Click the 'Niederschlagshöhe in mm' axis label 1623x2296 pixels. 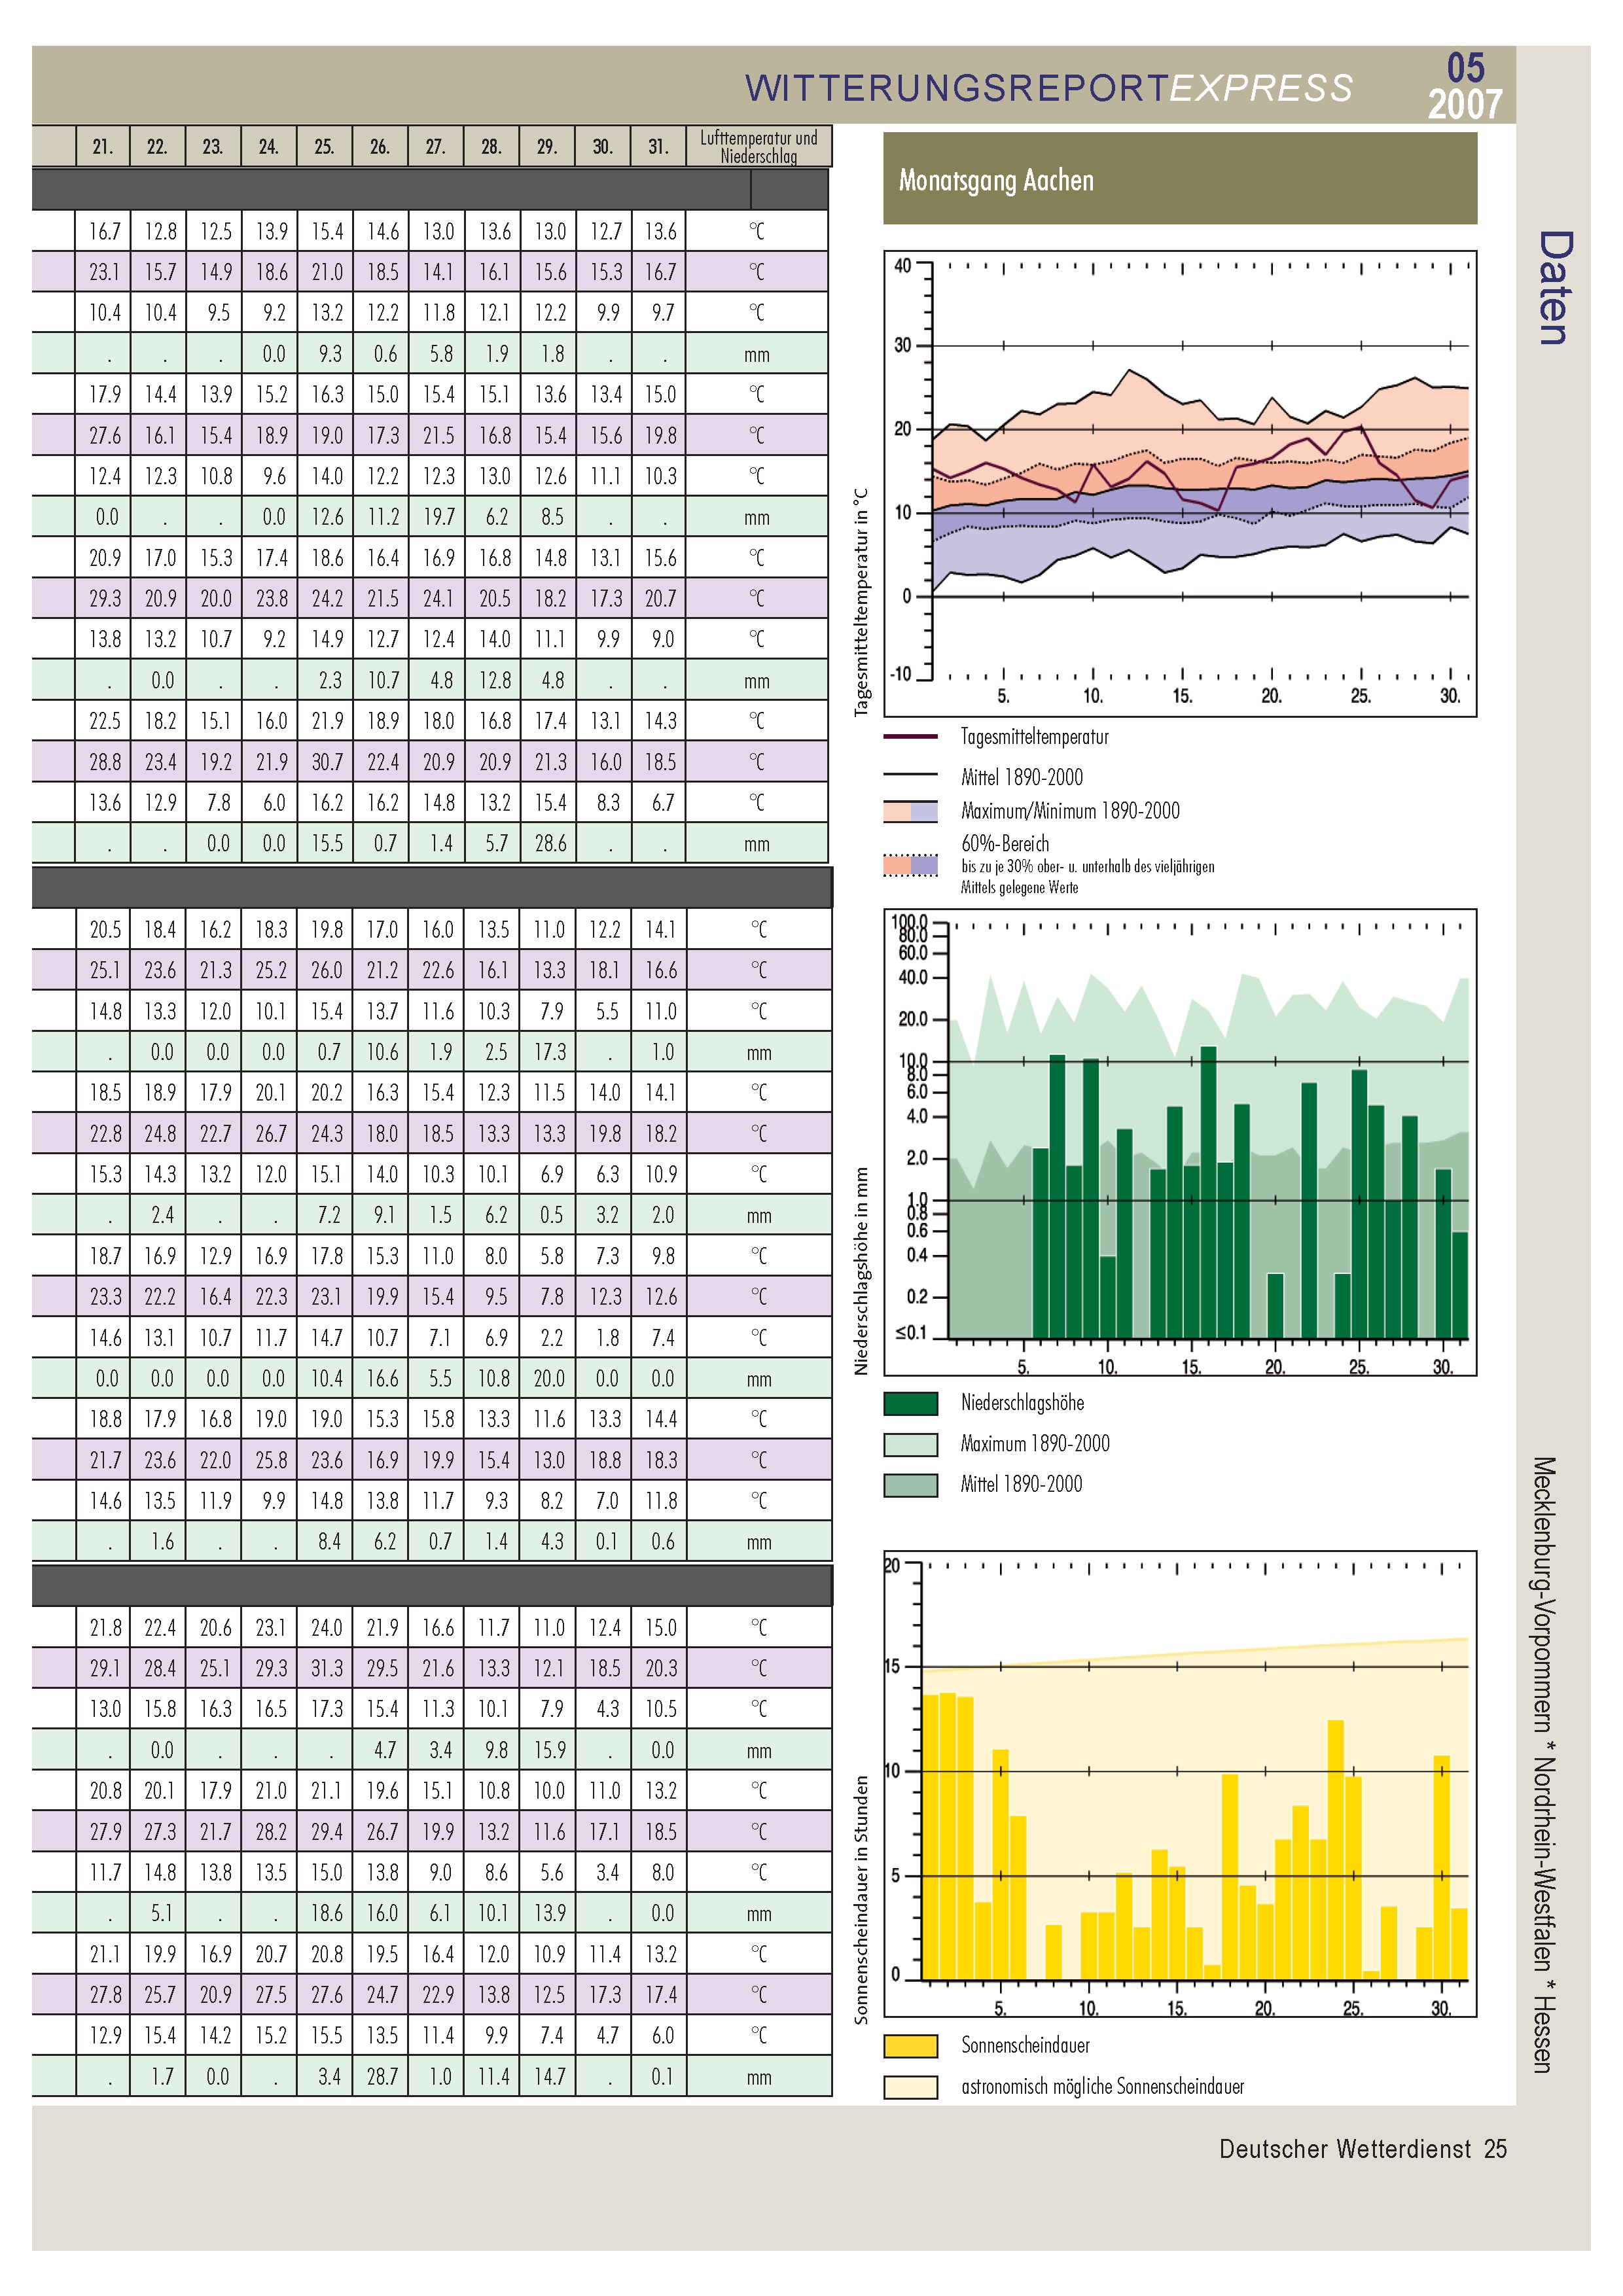861,1271
